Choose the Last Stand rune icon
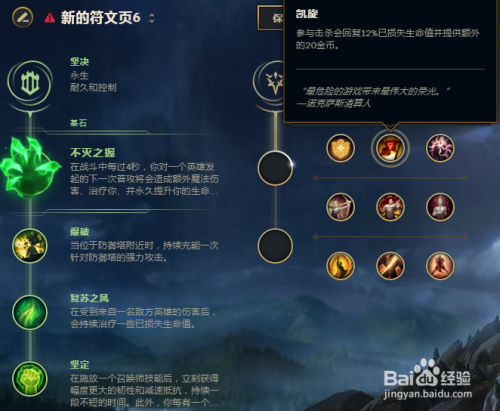 [440, 266]
